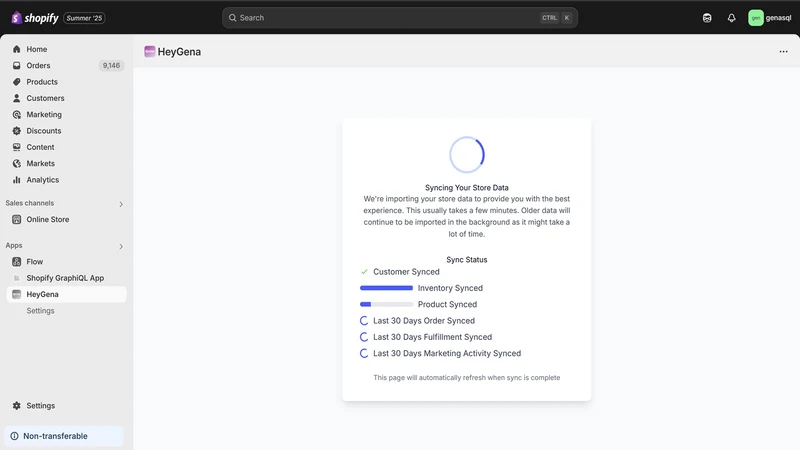Select HeyGena in the sidebar

[66, 294]
